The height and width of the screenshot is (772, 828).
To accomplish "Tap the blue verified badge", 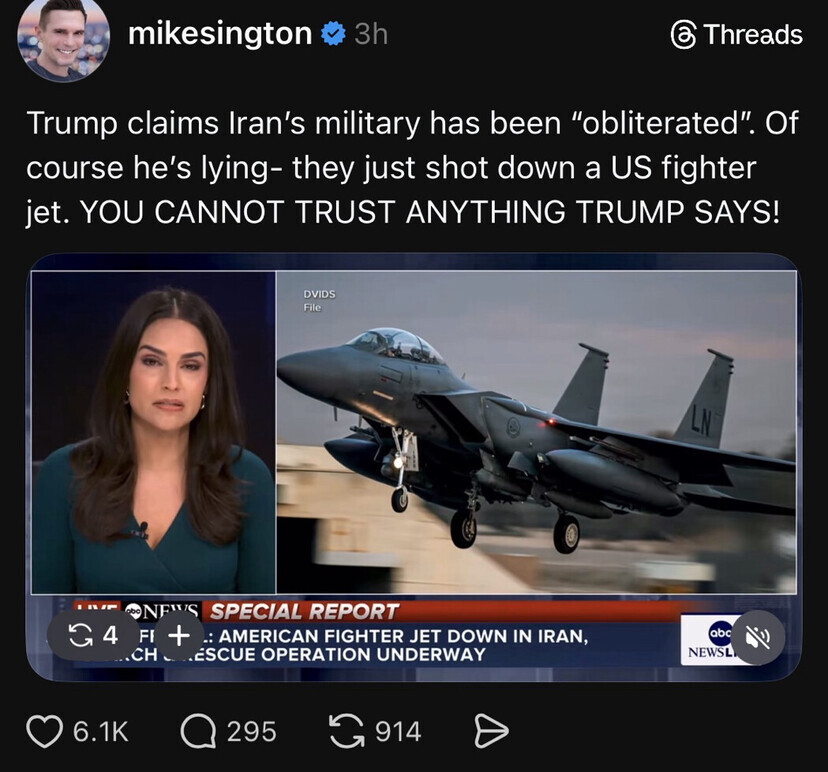I will 334,34.
